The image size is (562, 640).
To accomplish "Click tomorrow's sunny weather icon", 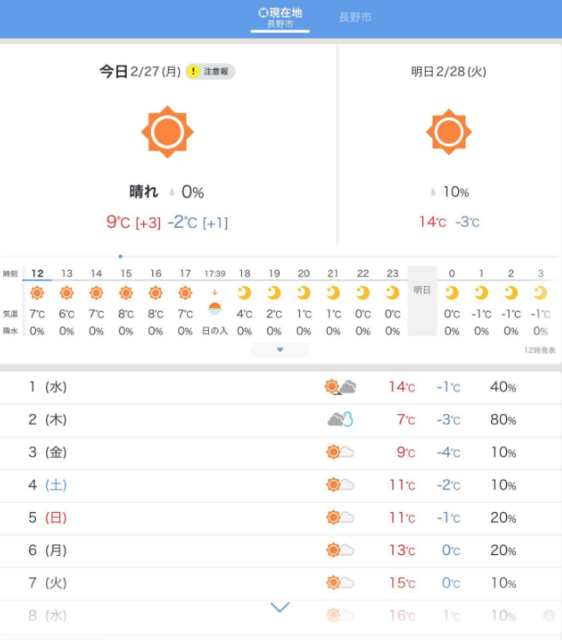I will pos(449,132).
